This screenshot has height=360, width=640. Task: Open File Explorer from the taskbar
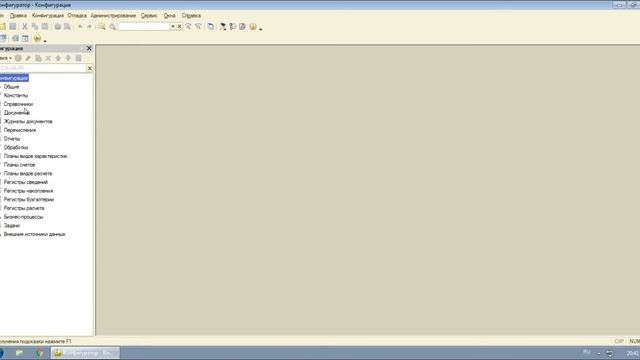[x=20, y=353]
